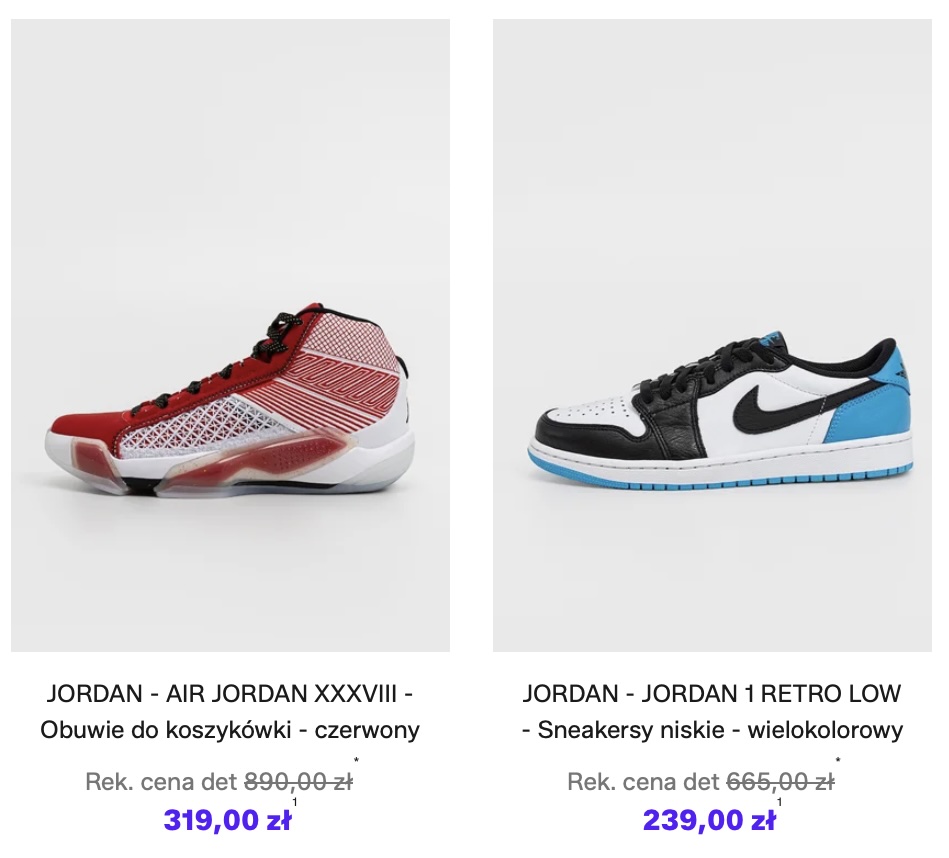Viewport: 949px width, 858px height.
Task: Click the asterisk footnote beside 665,00 zł
Action: (838, 759)
